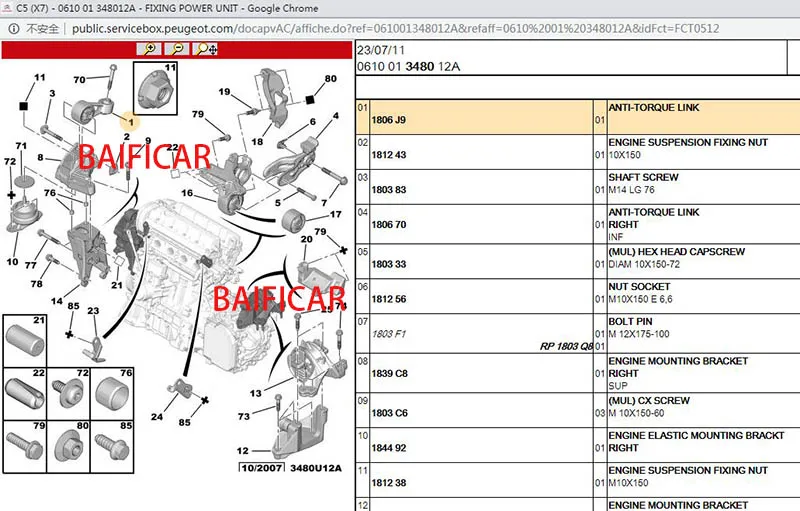The height and width of the screenshot is (511, 800).
Task: Select part number 1812 43
Action: (x=389, y=155)
